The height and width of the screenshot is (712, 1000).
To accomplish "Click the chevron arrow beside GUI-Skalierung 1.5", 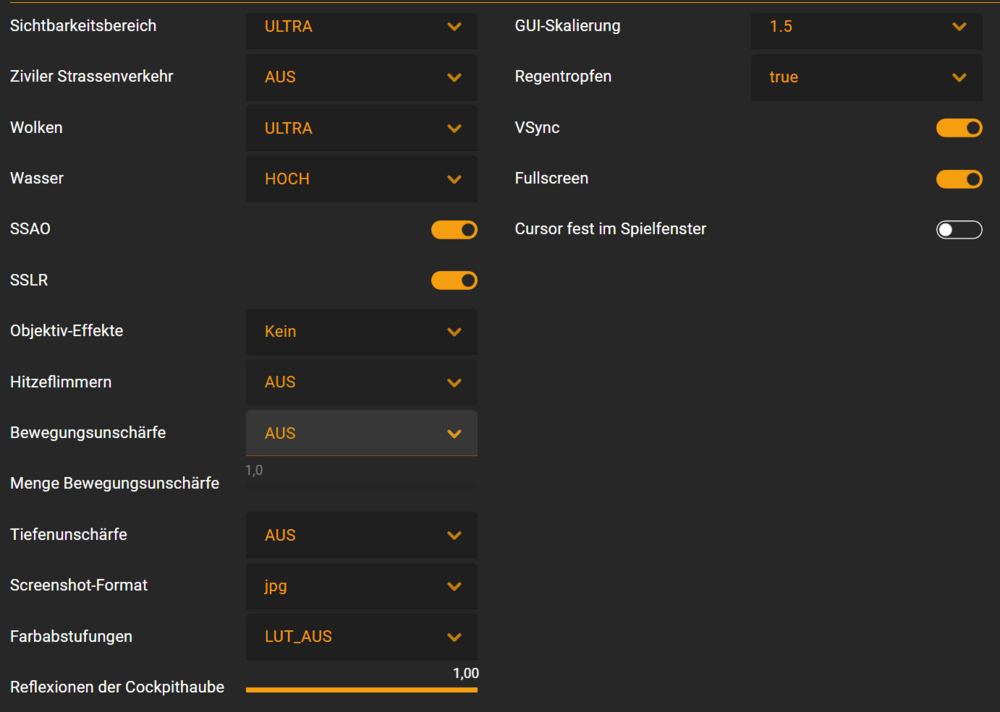I will (959, 27).
